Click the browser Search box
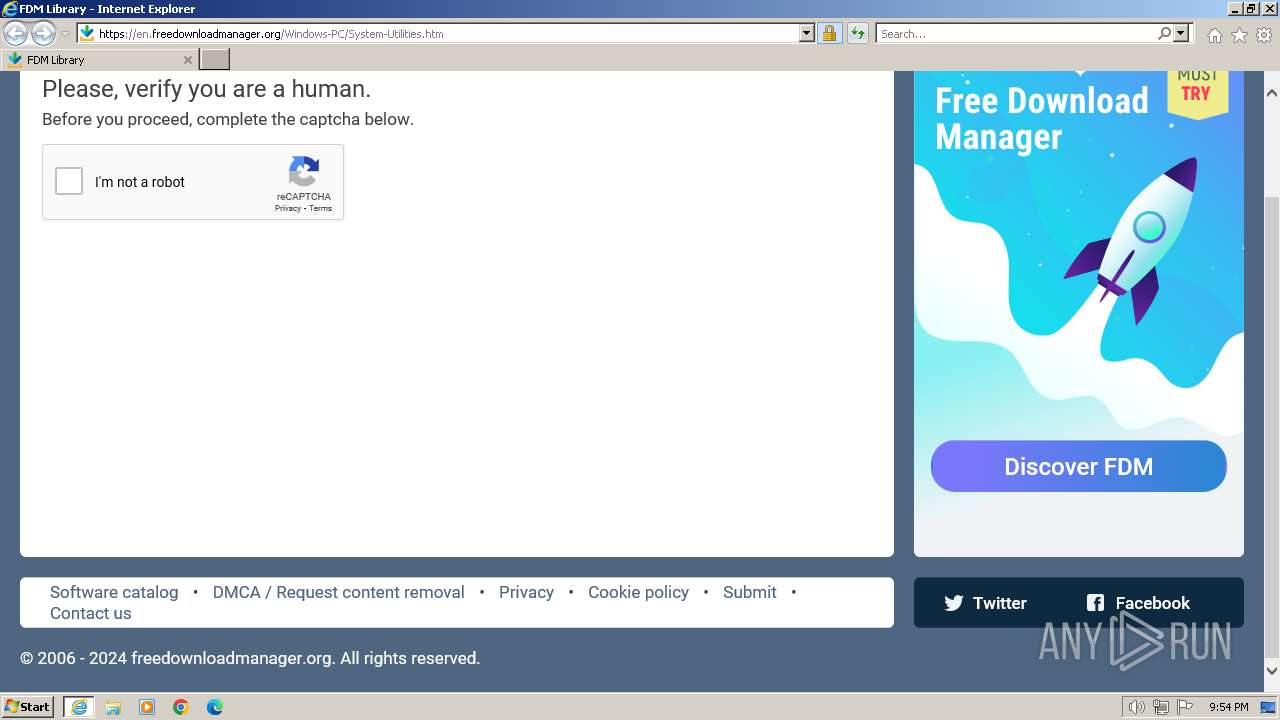This screenshot has height=720, width=1280. 1016,33
